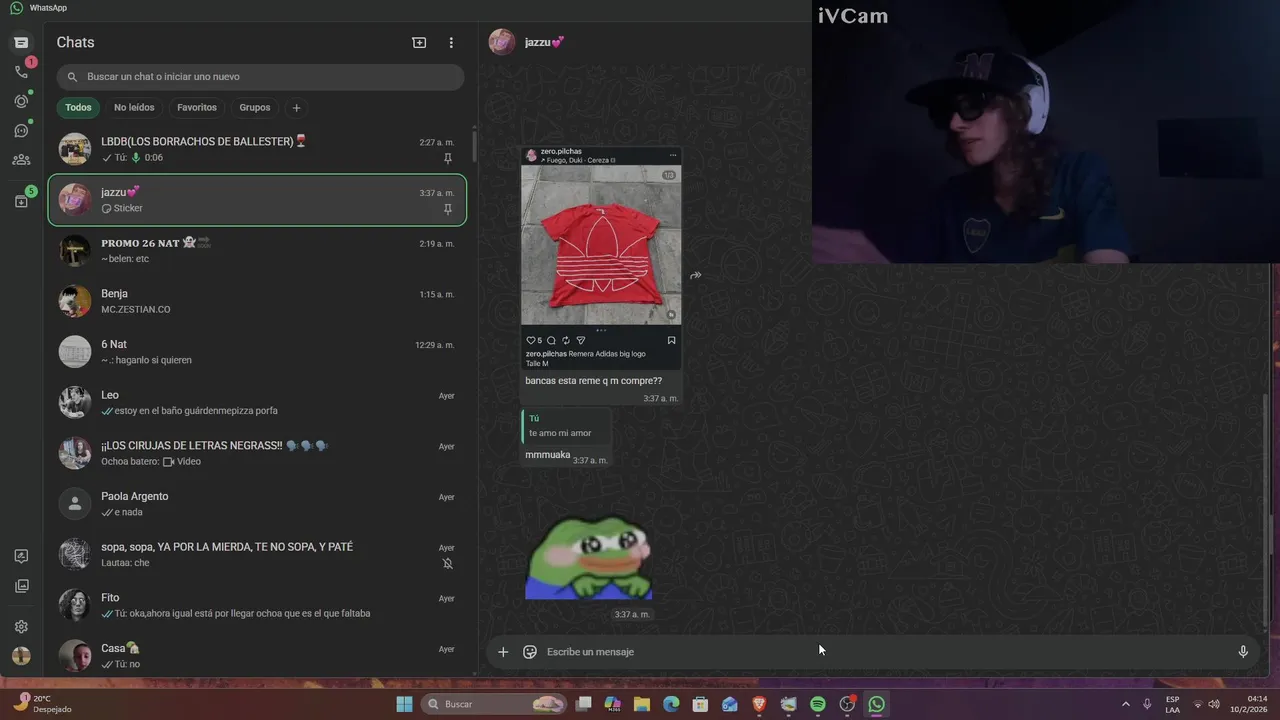1280x720 pixels.
Task: Select the Favoritos filter
Action: point(197,108)
